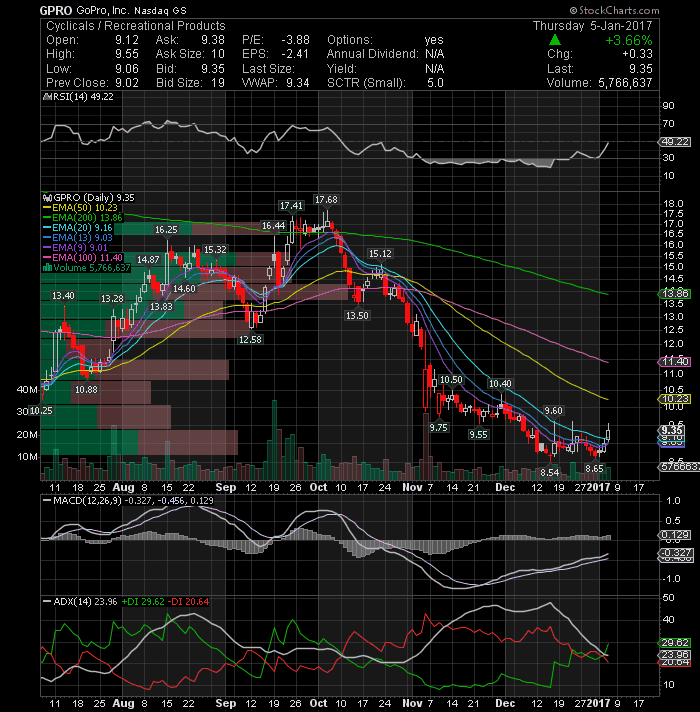Click the Low price value 9.06
The image size is (700, 712).
tap(127, 69)
